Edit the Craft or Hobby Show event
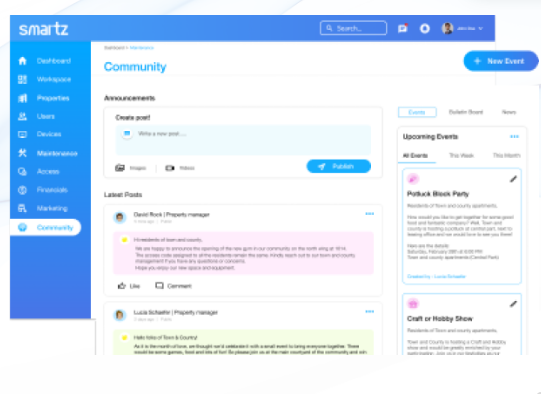 pyautogui.click(x=513, y=304)
